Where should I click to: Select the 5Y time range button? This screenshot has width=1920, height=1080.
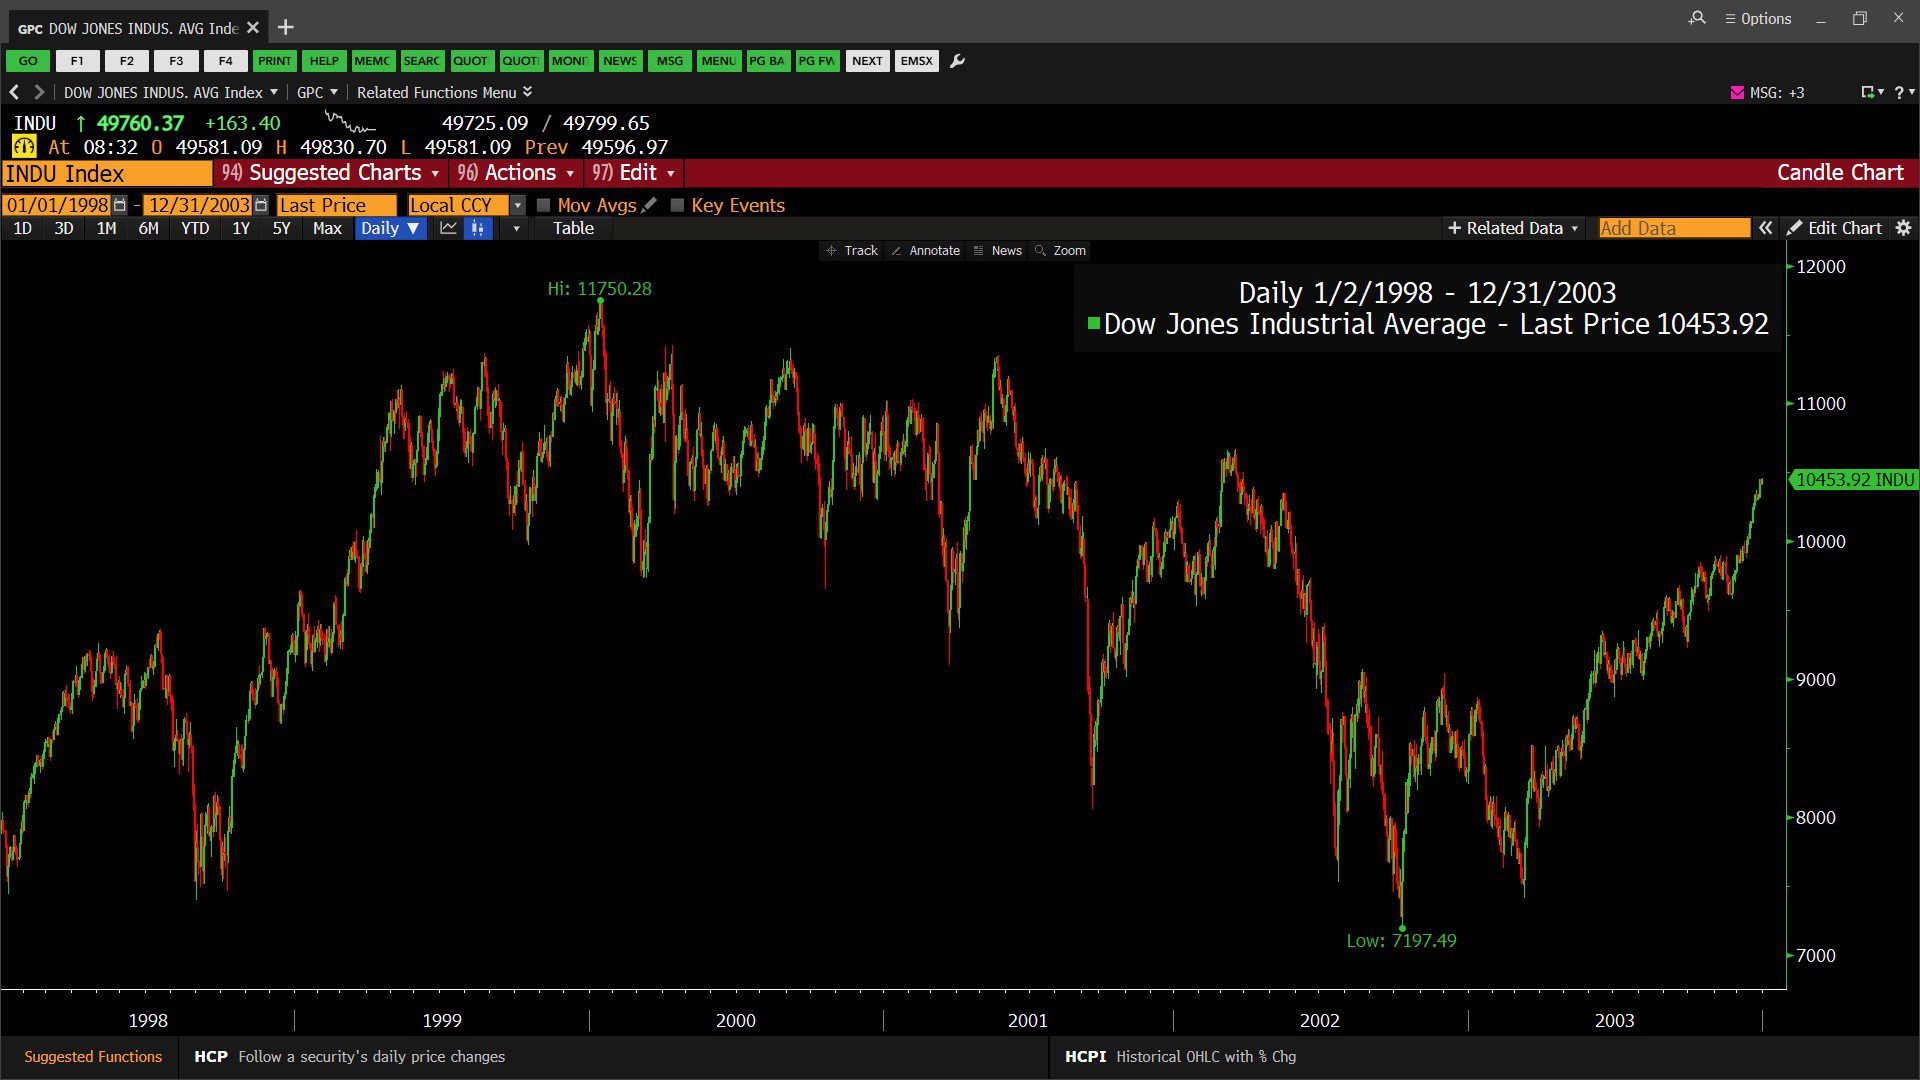[281, 228]
